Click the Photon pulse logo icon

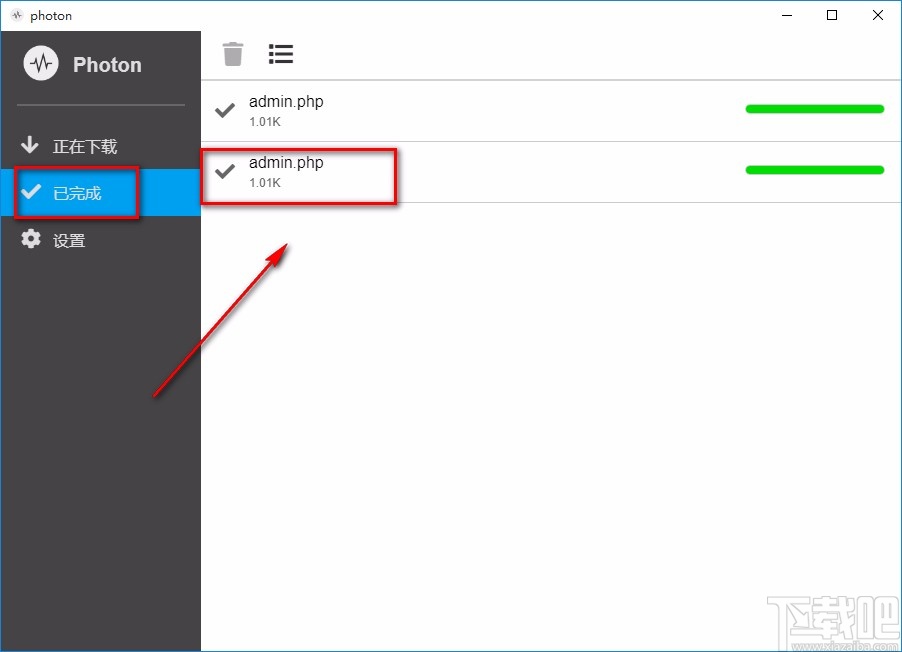pos(41,63)
